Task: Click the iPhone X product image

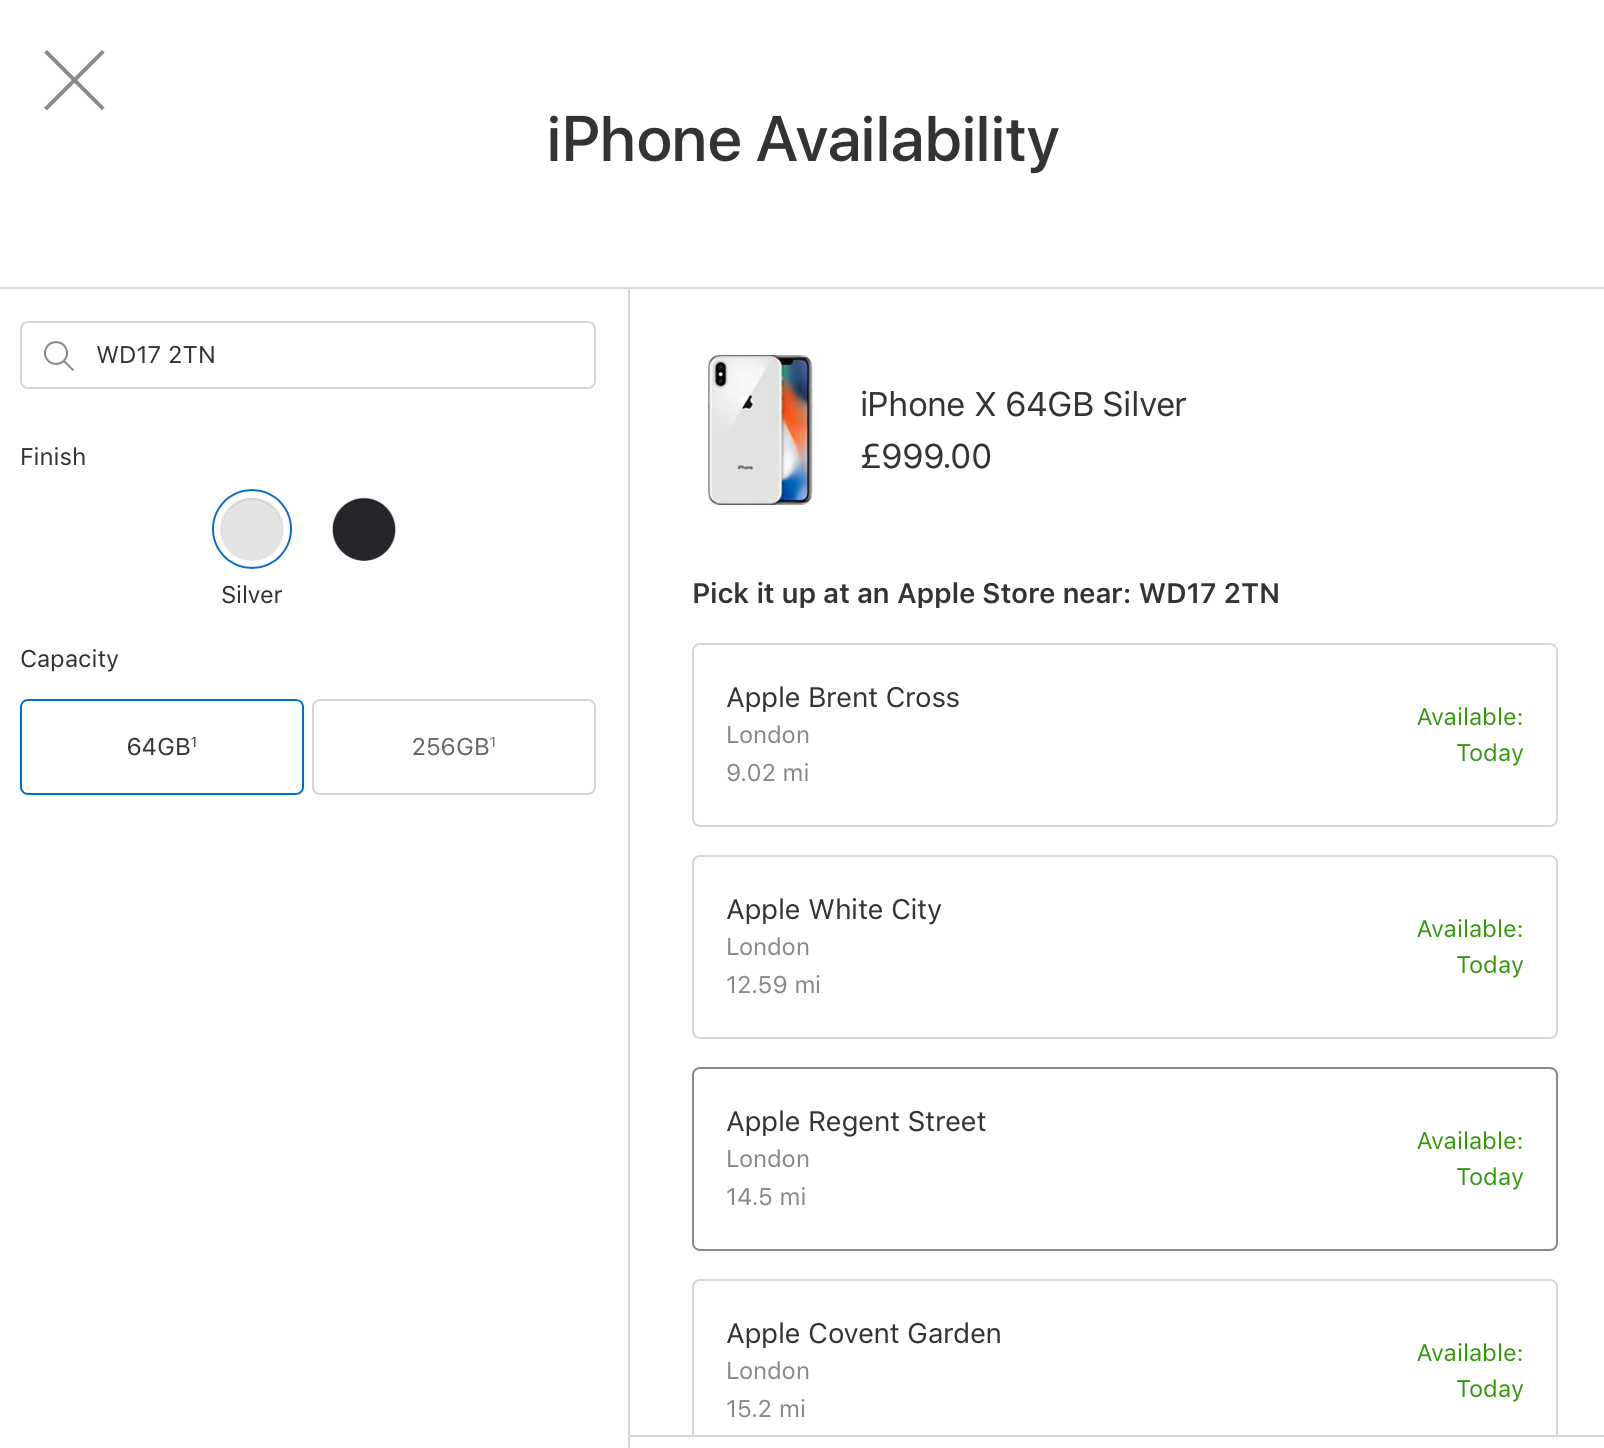Action: pos(760,430)
